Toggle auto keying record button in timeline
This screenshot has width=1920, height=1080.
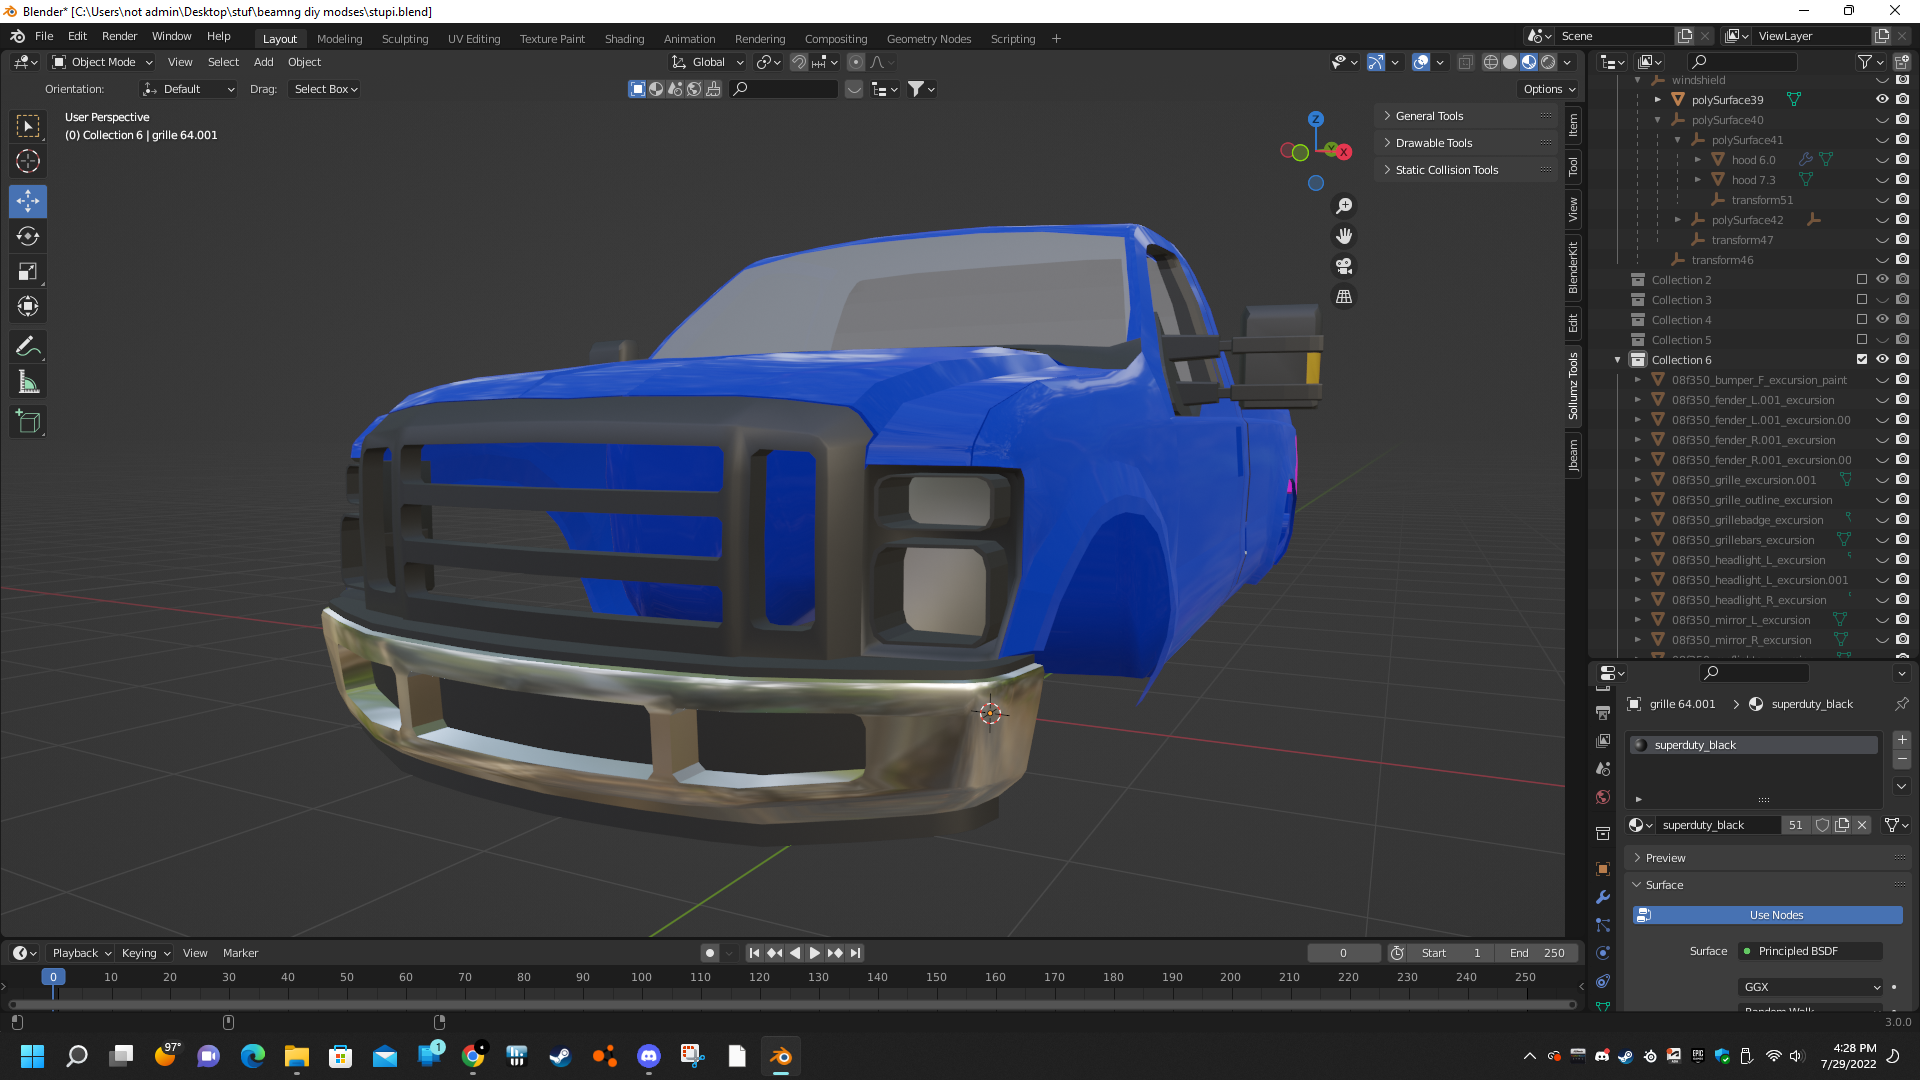point(710,953)
